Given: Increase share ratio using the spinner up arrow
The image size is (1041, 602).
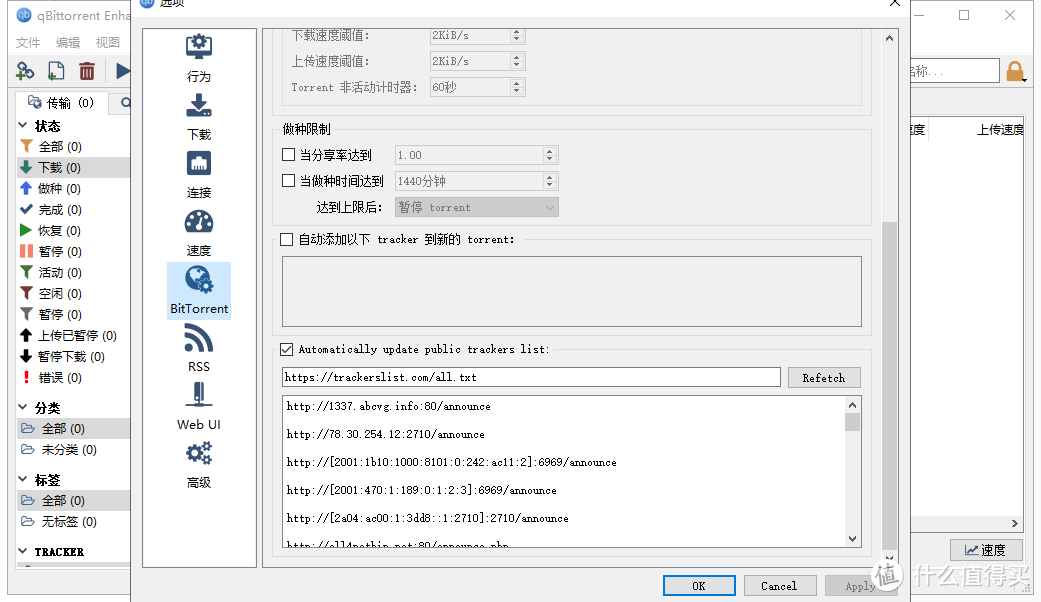Looking at the screenshot, I should [549, 151].
